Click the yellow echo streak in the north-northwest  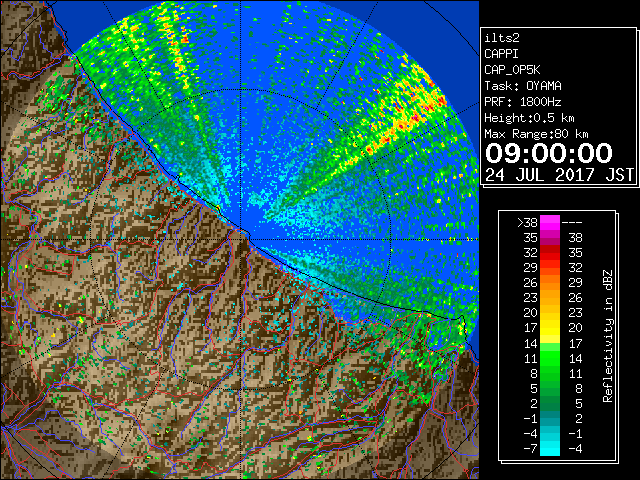coord(176,45)
